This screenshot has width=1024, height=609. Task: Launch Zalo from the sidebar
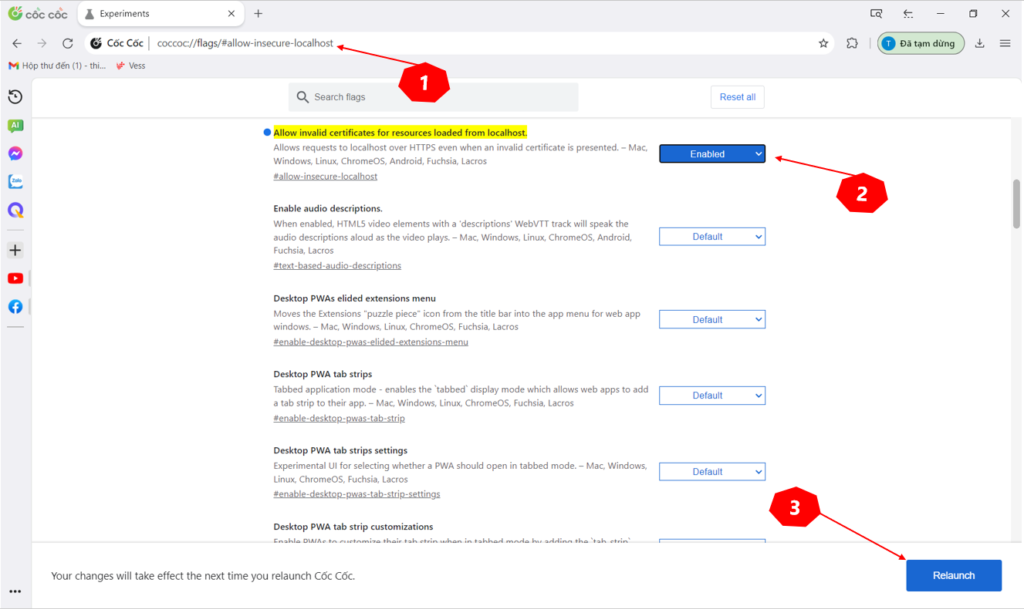click(x=15, y=181)
